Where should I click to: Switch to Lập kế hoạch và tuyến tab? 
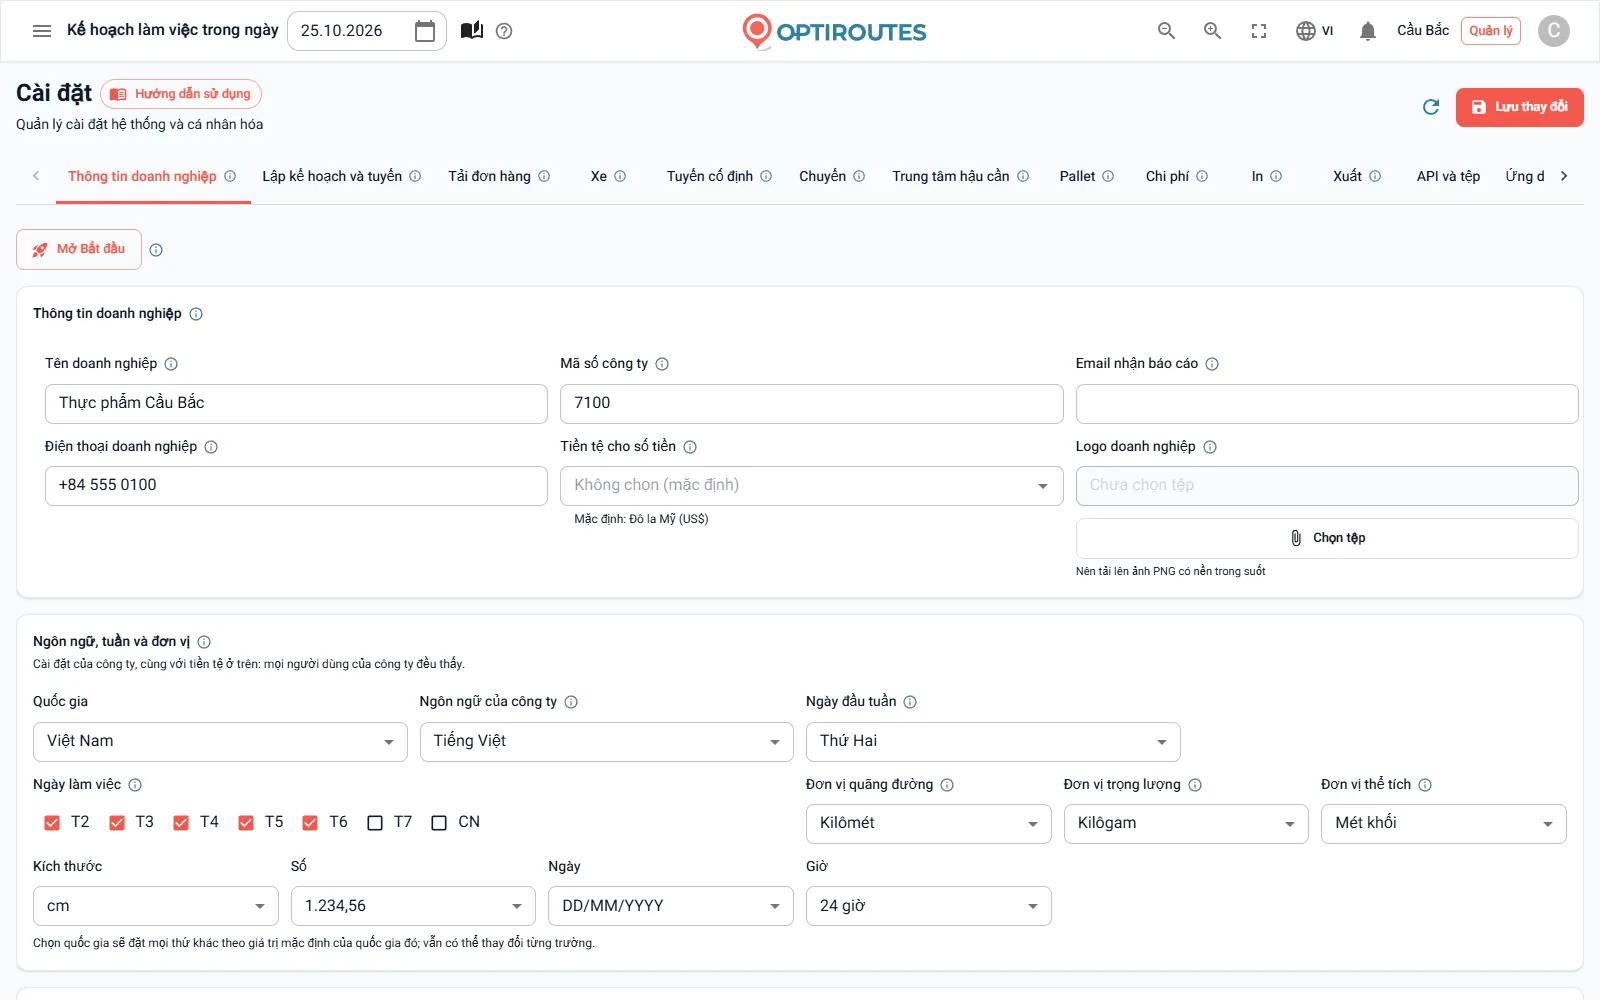341,177
